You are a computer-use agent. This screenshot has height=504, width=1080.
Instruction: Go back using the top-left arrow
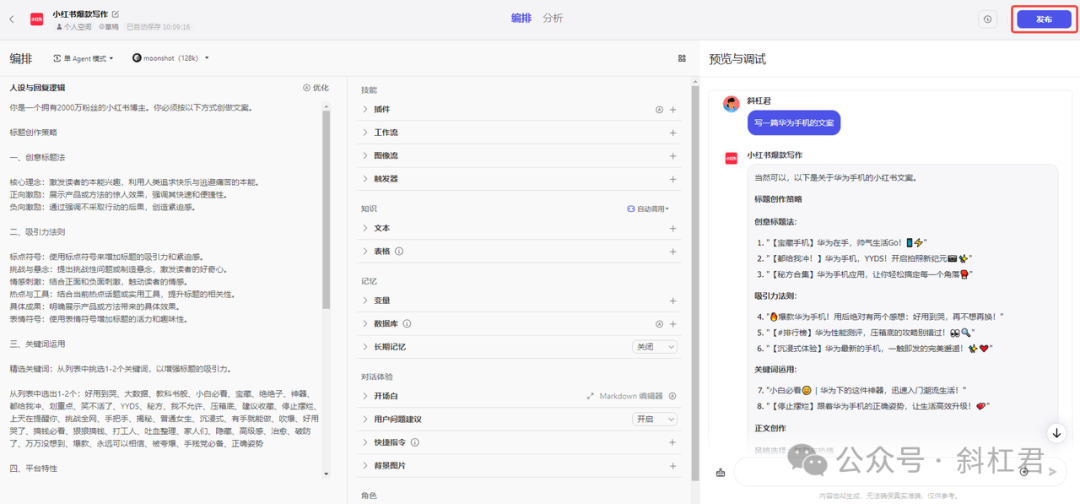click(12, 19)
